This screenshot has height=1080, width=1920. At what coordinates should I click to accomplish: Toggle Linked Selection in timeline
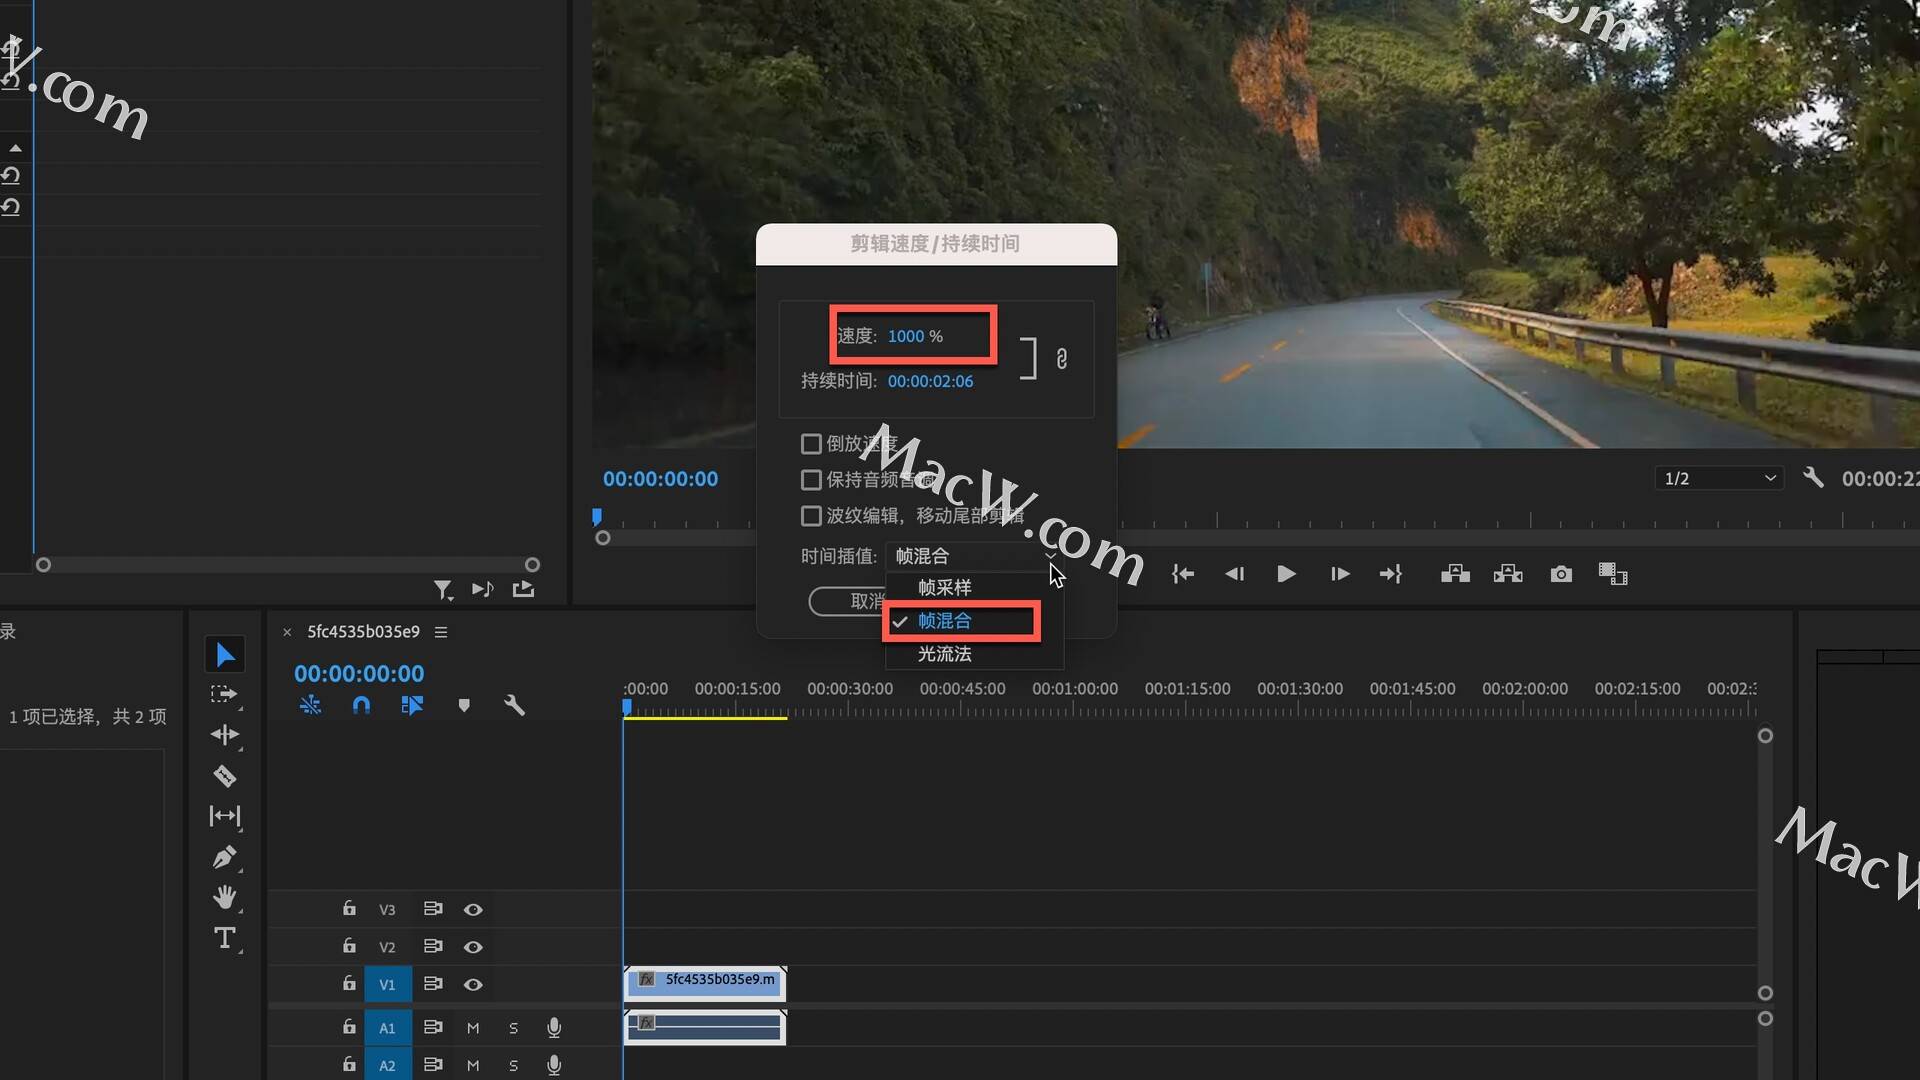[412, 705]
